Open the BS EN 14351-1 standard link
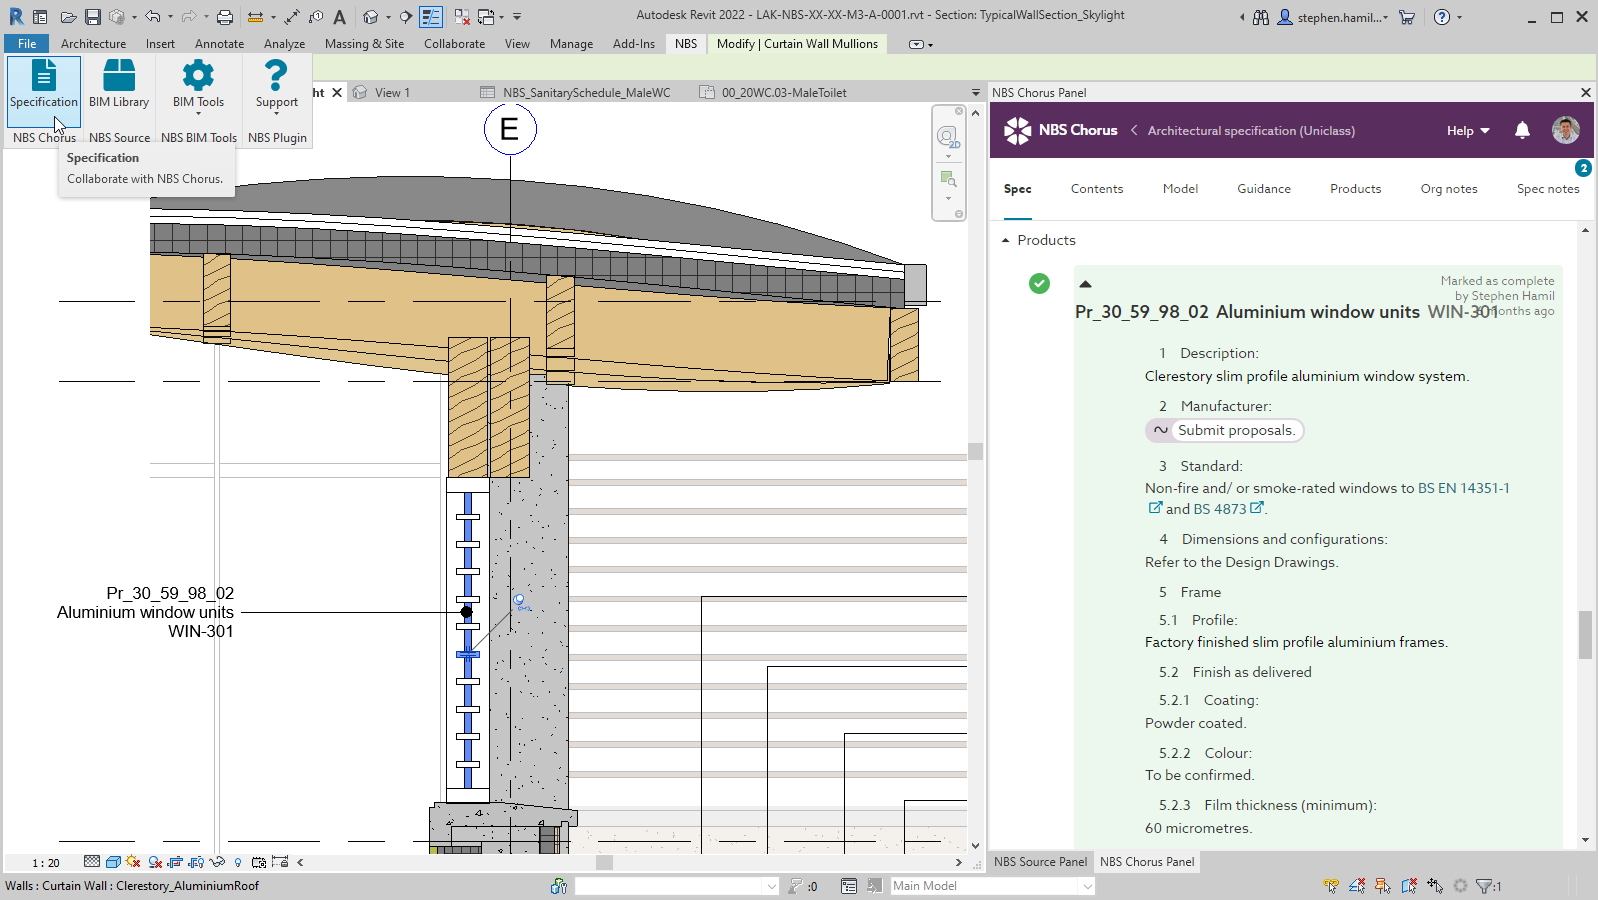Viewport: 1598px width, 900px height. click(1463, 489)
